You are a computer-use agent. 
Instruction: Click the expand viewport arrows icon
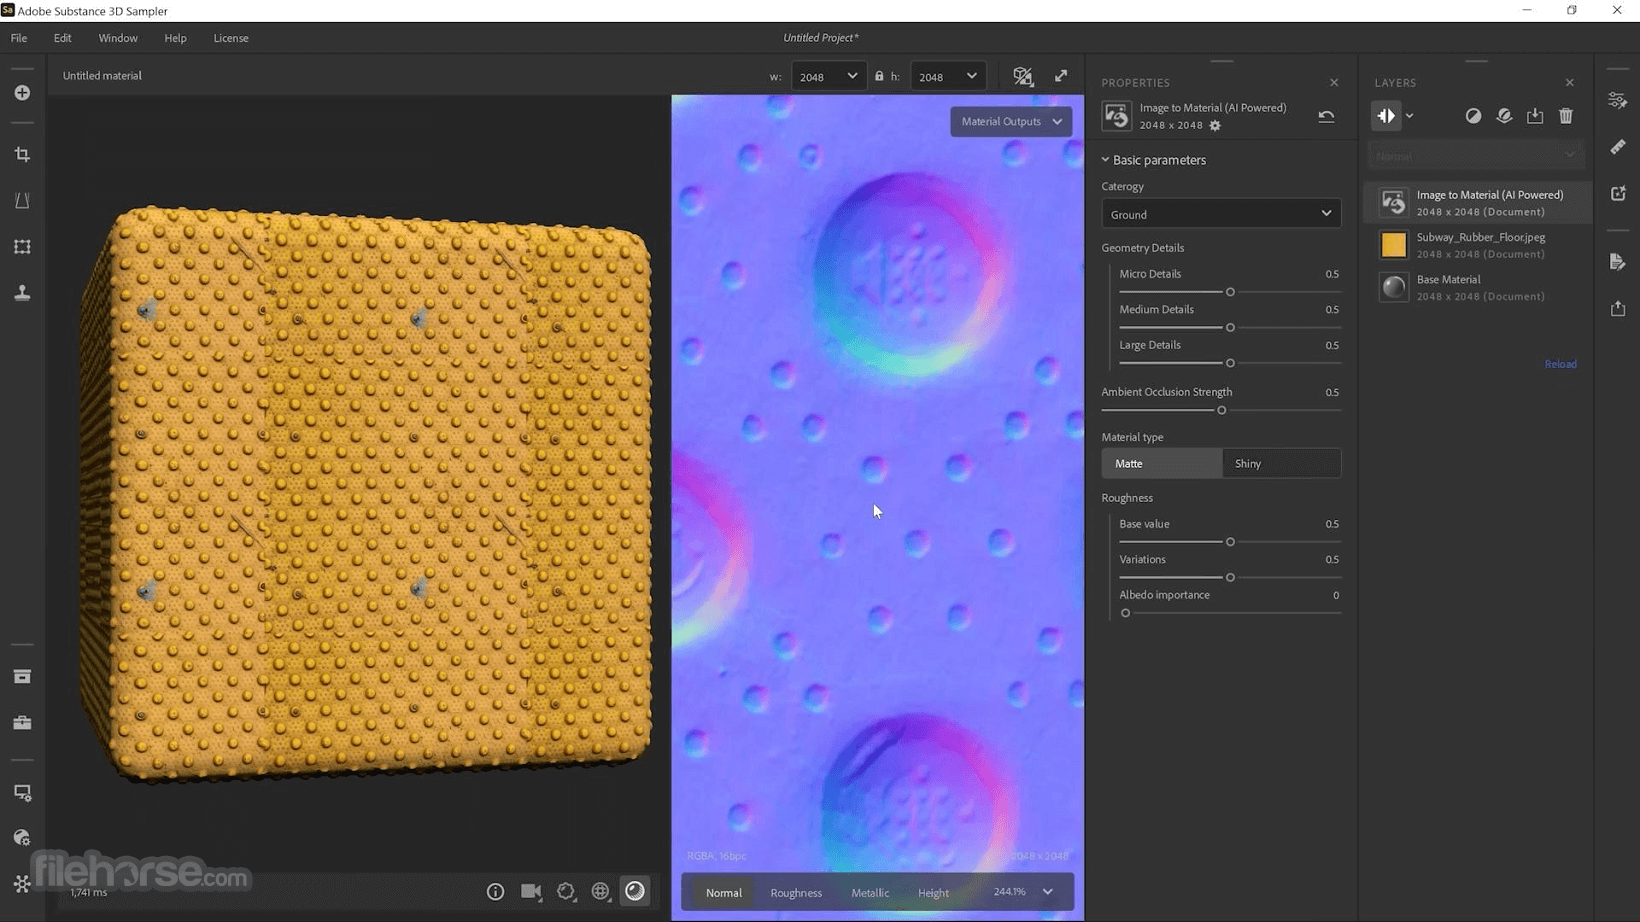1061,76
